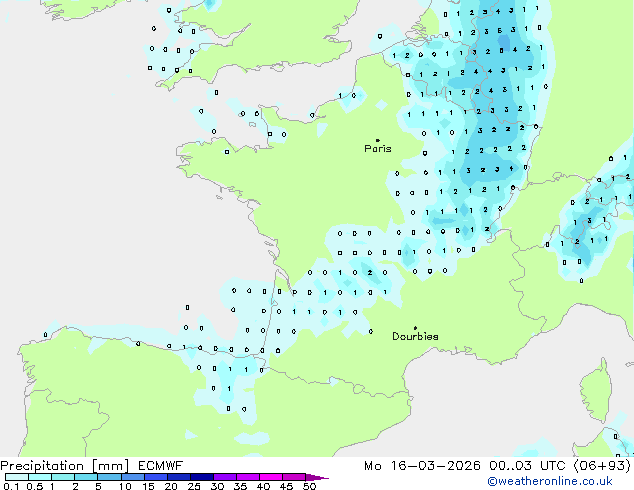Screen dimensions: 634x490
Task: Click the 00..03 UTC time range
Action: (527, 466)
